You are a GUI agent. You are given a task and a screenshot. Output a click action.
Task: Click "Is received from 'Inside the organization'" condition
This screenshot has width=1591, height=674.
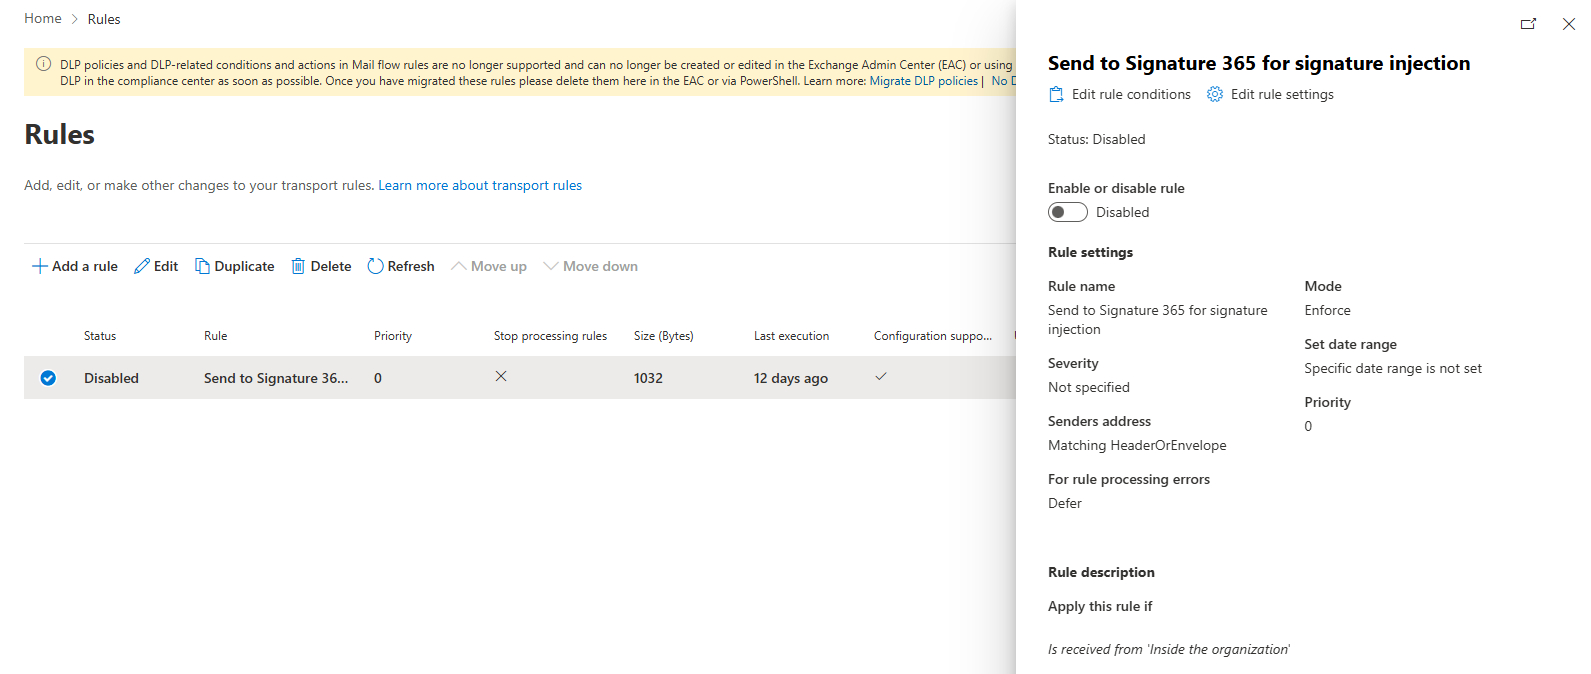pyautogui.click(x=1169, y=649)
